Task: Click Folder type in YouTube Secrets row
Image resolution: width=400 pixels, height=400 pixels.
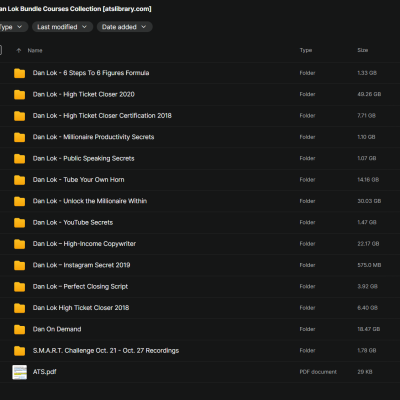Action: click(x=307, y=222)
